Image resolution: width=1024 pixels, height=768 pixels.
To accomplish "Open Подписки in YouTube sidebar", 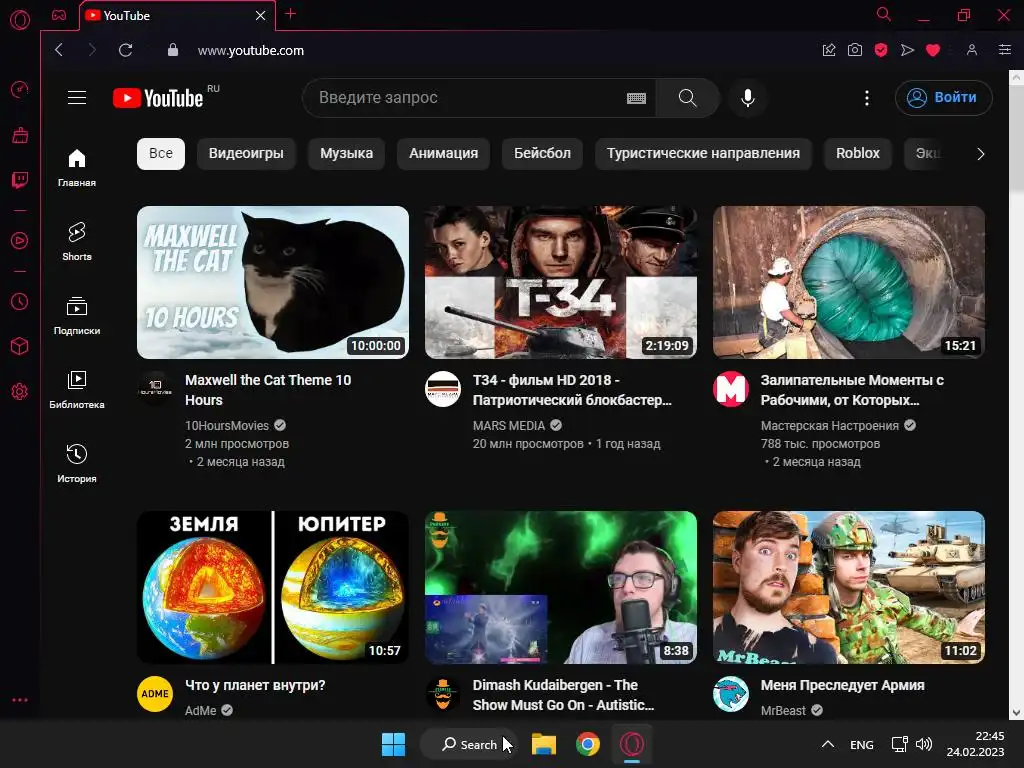I will tap(77, 315).
